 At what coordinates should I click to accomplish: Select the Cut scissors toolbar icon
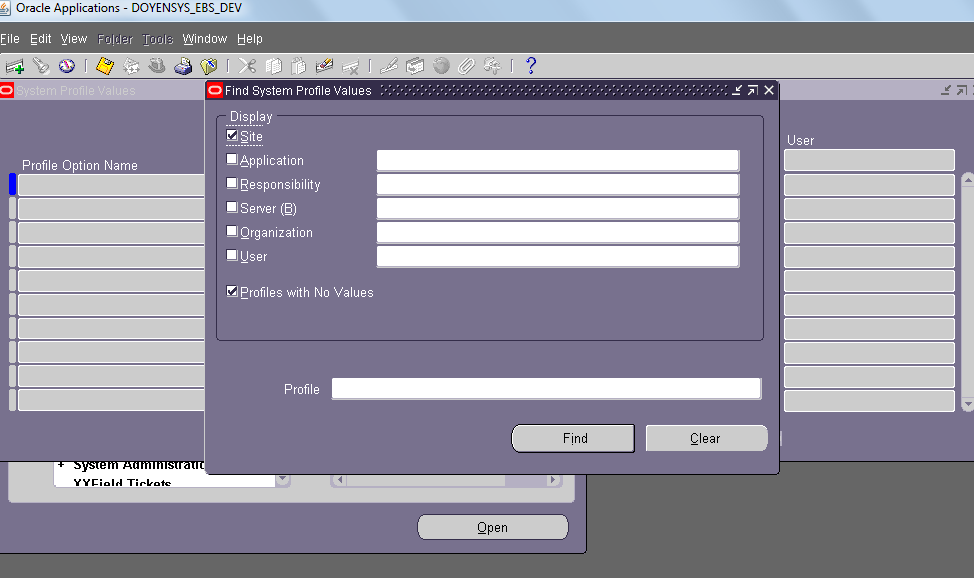point(247,65)
